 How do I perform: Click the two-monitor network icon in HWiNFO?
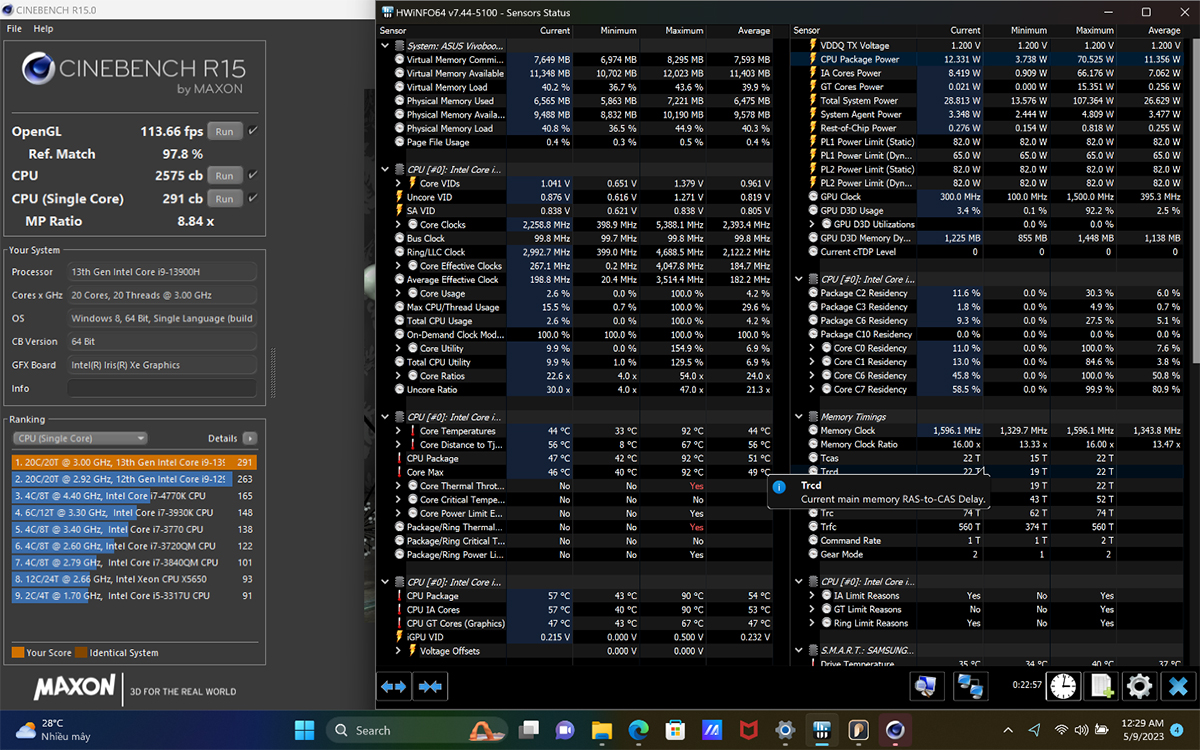coord(969,686)
